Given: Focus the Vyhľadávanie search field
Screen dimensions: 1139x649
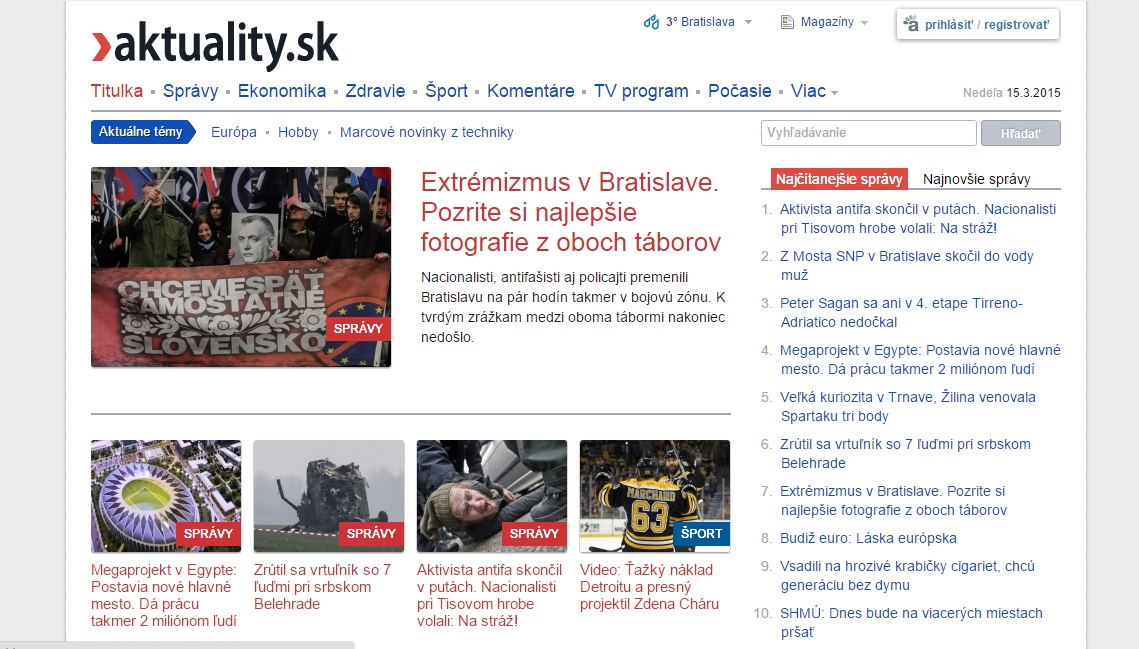Looking at the screenshot, I should coord(868,133).
